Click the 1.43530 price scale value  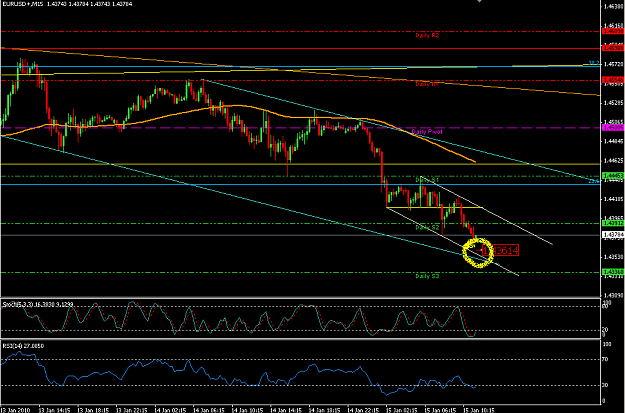[611, 257]
